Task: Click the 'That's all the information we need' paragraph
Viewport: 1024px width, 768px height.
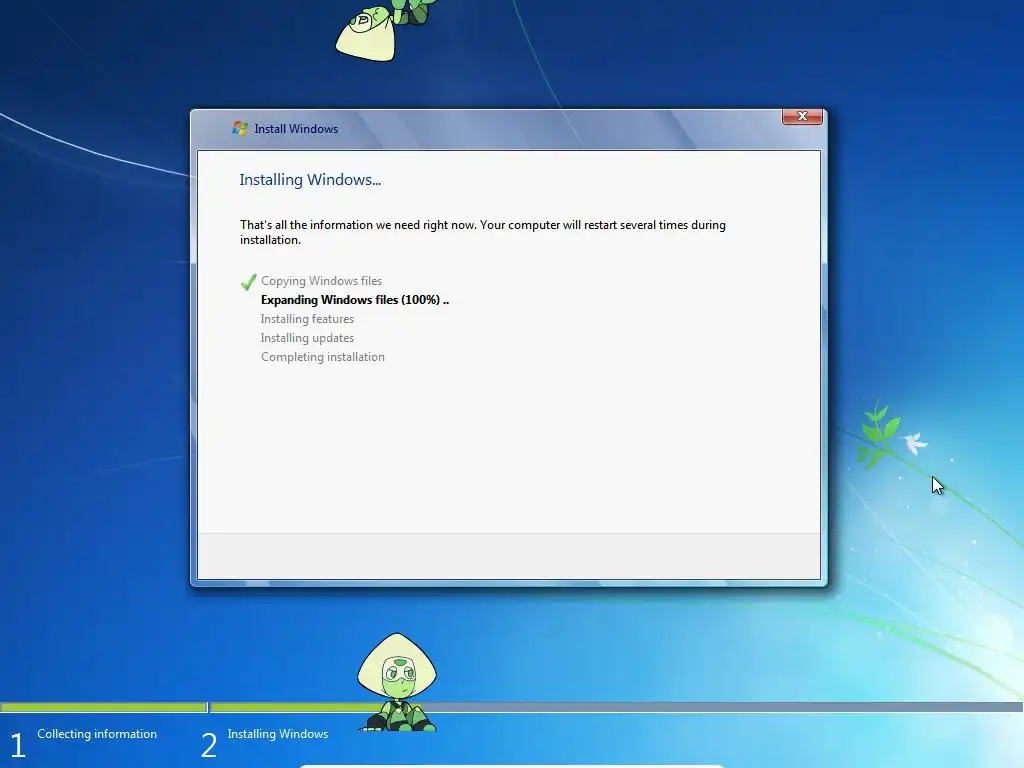Action: [483, 232]
